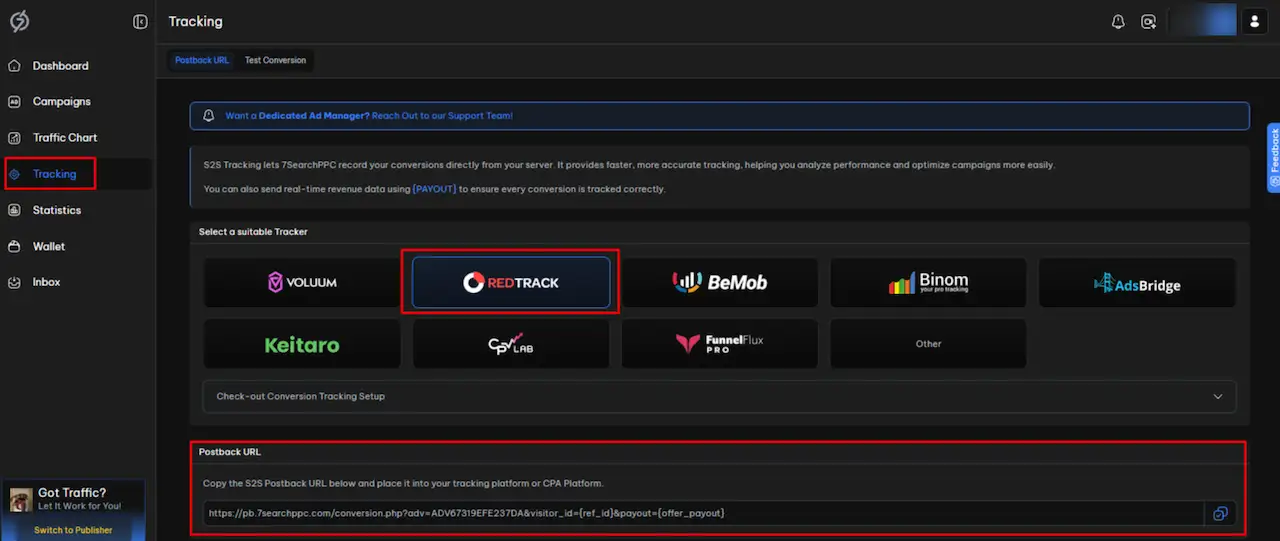This screenshot has width=1280, height=541.
Task: Select the Other tracker option
Action: click(x=928, y=344)
